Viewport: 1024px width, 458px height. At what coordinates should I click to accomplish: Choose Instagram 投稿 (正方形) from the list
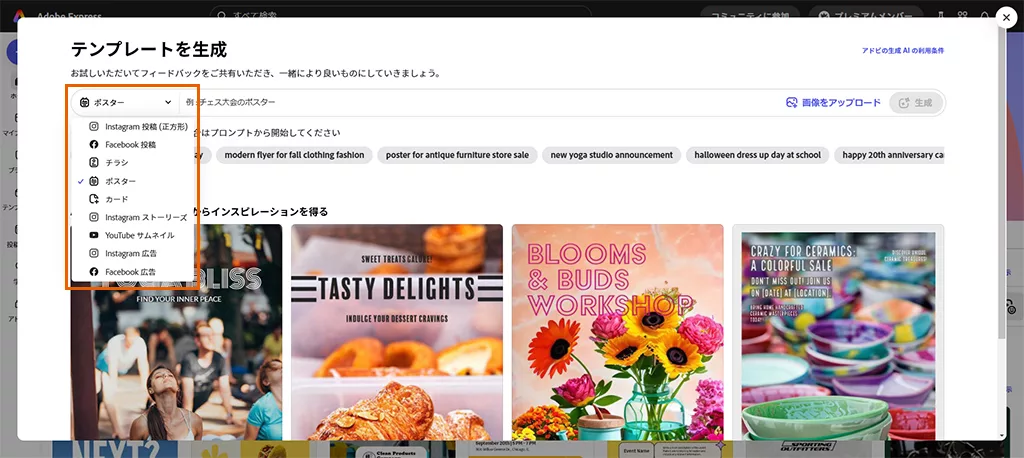pyautogui.click(x=138, y=126)
